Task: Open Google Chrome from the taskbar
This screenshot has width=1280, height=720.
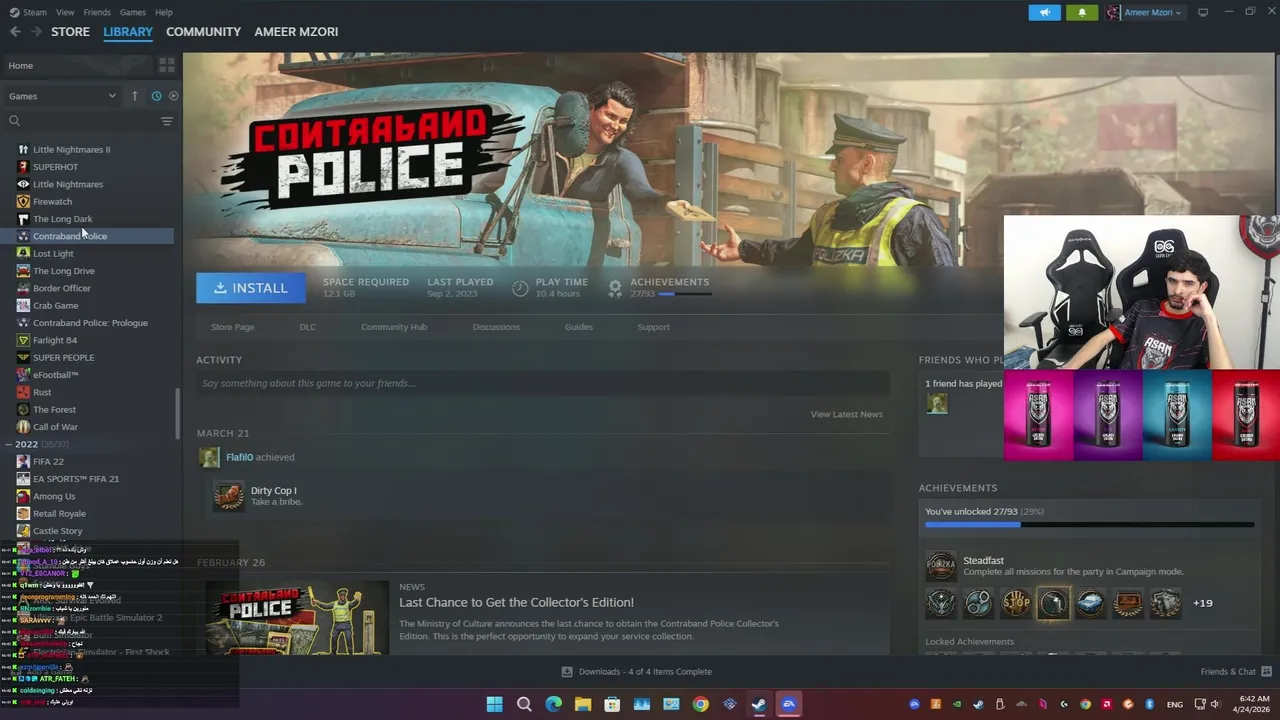Action: pos(700,704)
